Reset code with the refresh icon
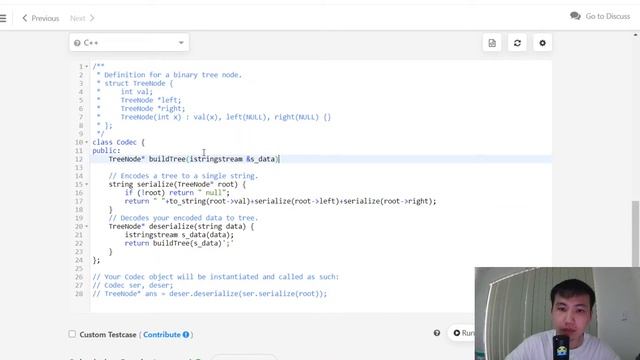Screen dimensions: 640x360 (x=517, y=43)
